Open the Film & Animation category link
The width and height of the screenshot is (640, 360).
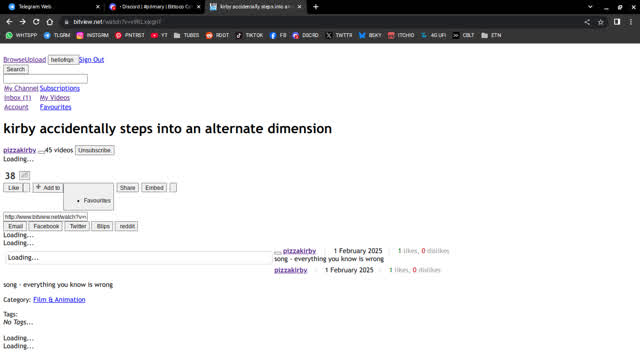[59, 300]
